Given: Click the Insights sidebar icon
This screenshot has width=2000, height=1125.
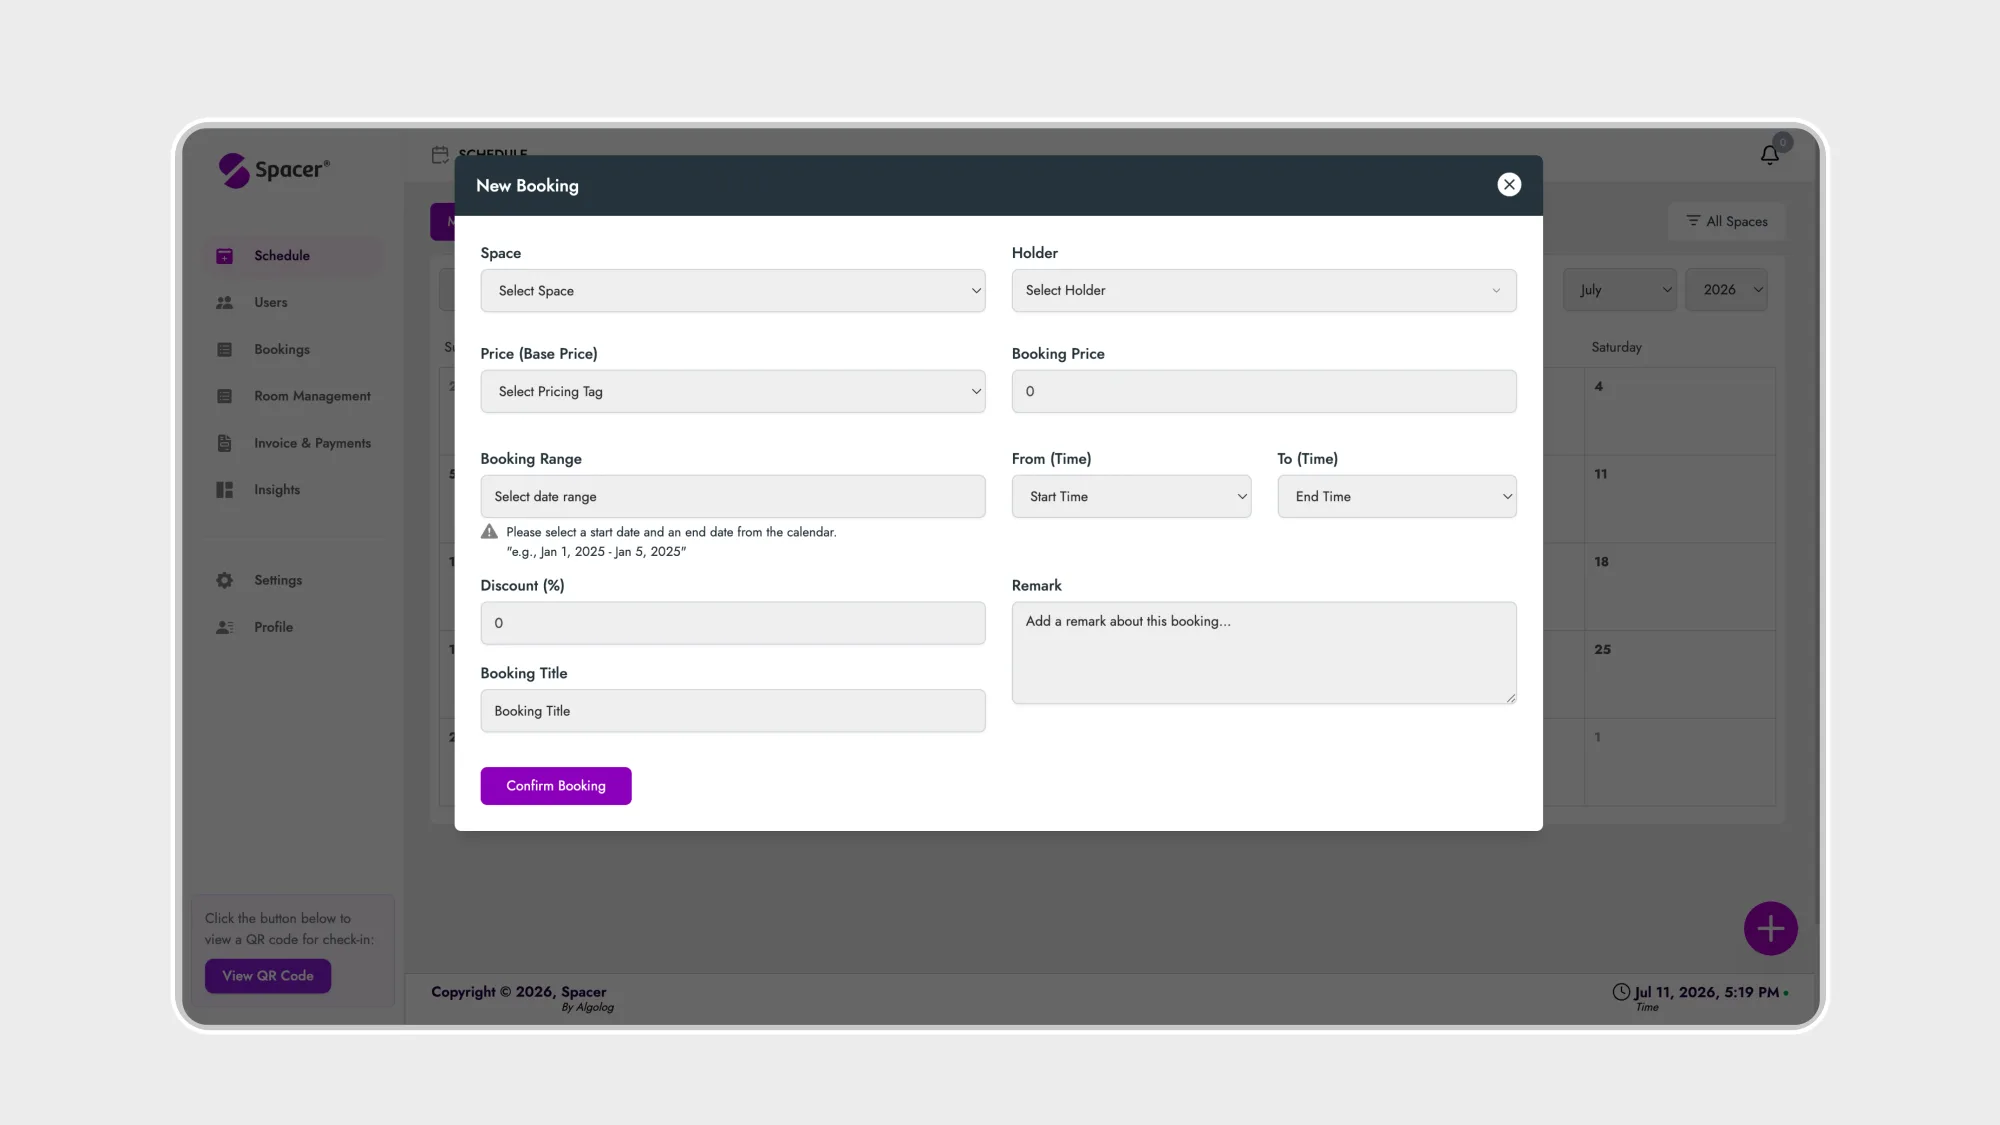Looking at the screenshot, I should (225, 490).
